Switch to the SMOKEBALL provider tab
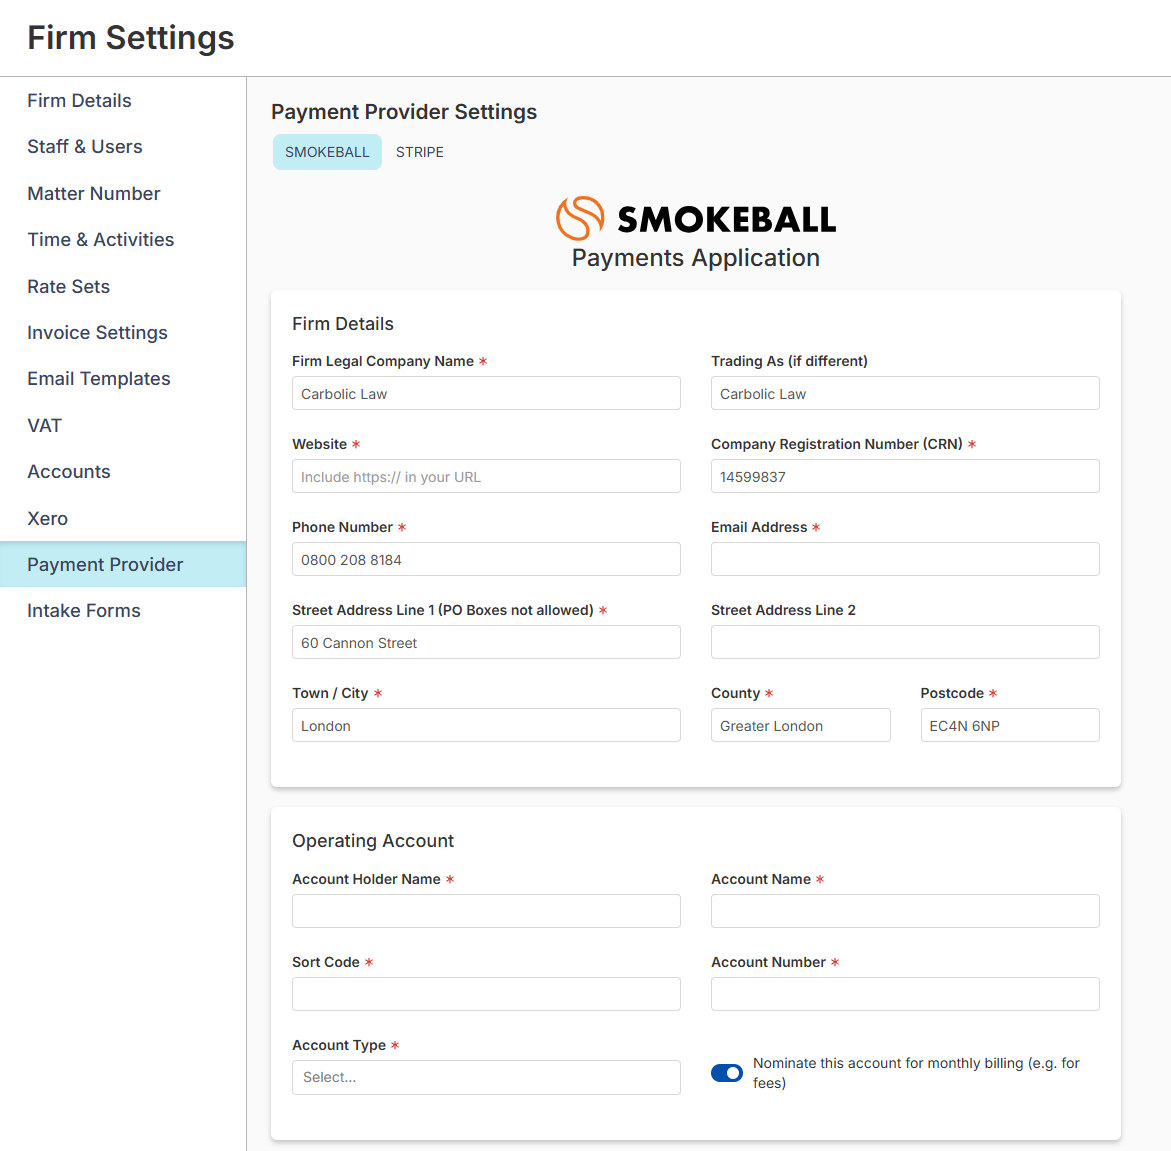Viewport: 1171px width, 1151px height. 327,152
